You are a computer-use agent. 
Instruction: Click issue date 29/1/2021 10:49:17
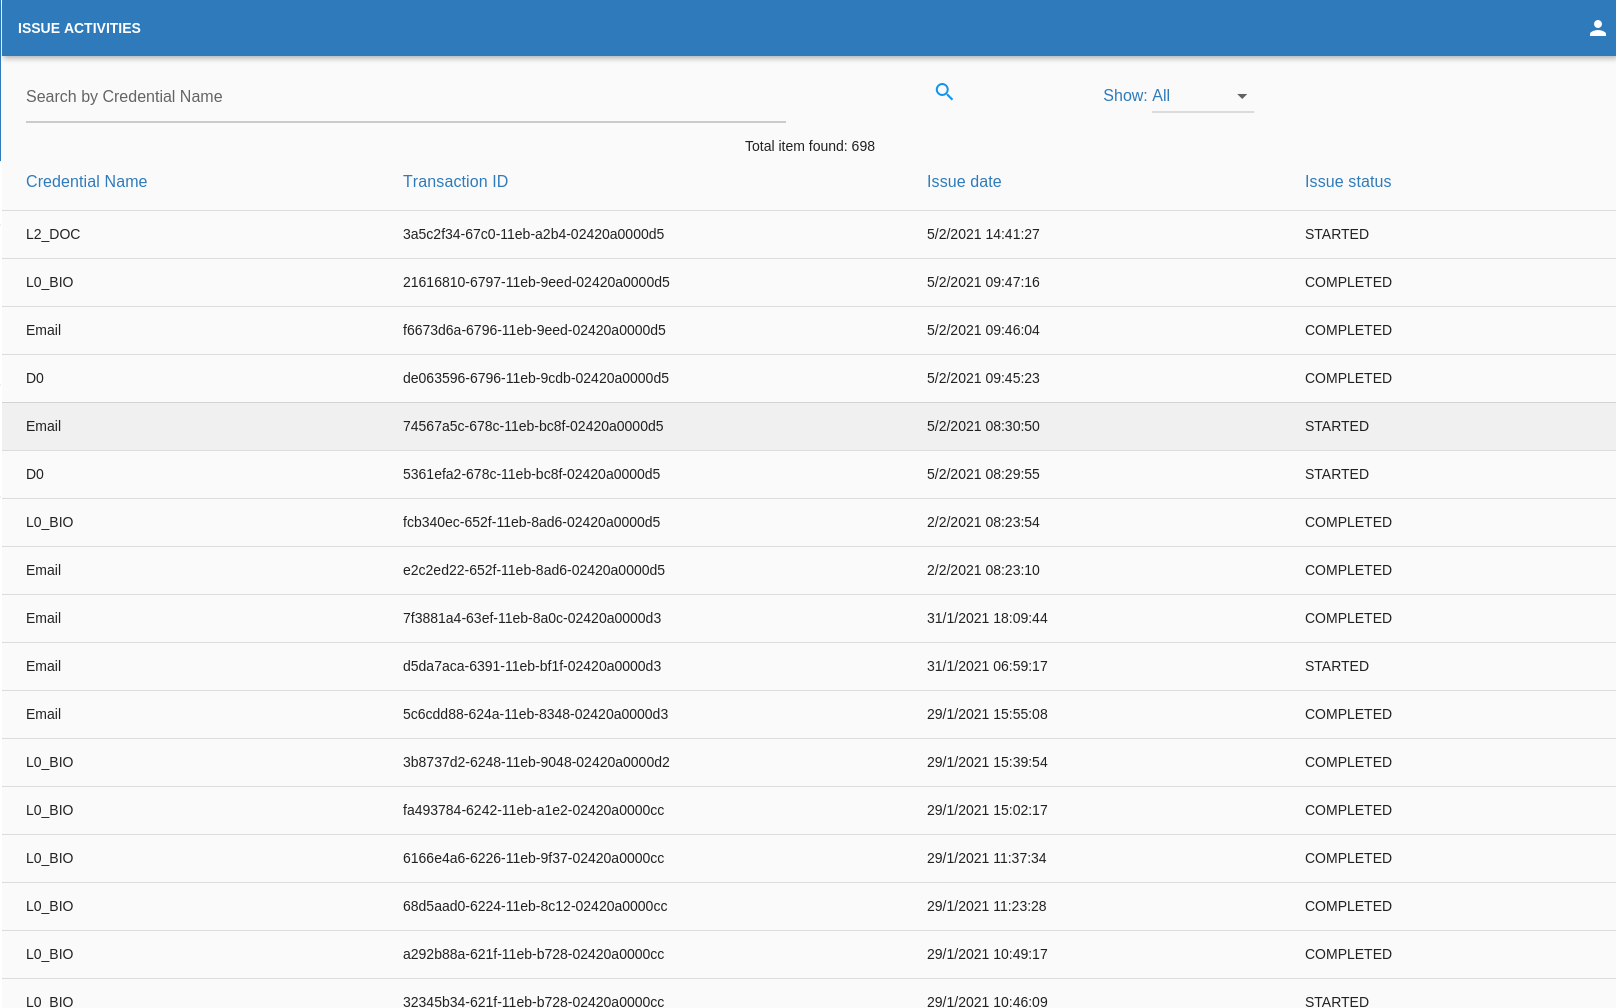tap(987, 954)
